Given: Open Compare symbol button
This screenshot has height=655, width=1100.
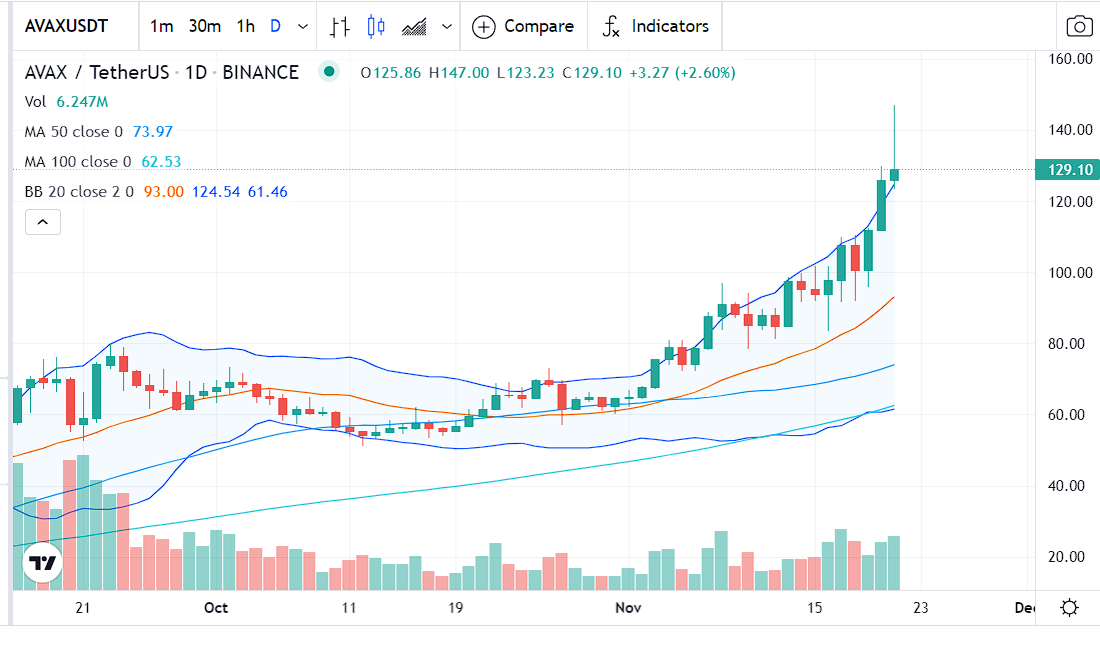Looking at the screenshot, I should 523,27.
